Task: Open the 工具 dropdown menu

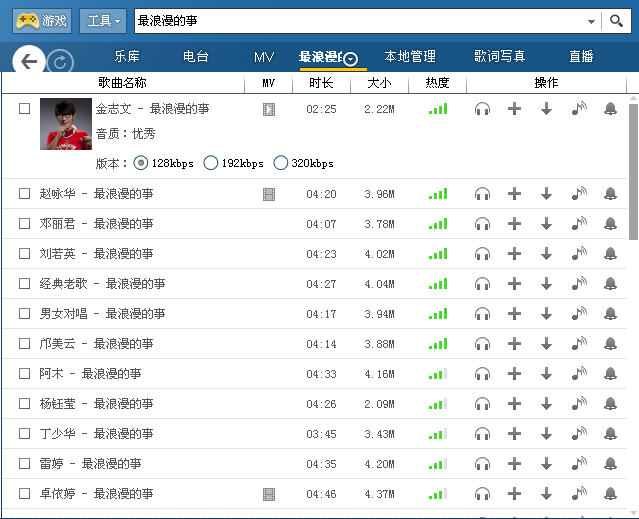Action: coord(103,20)
